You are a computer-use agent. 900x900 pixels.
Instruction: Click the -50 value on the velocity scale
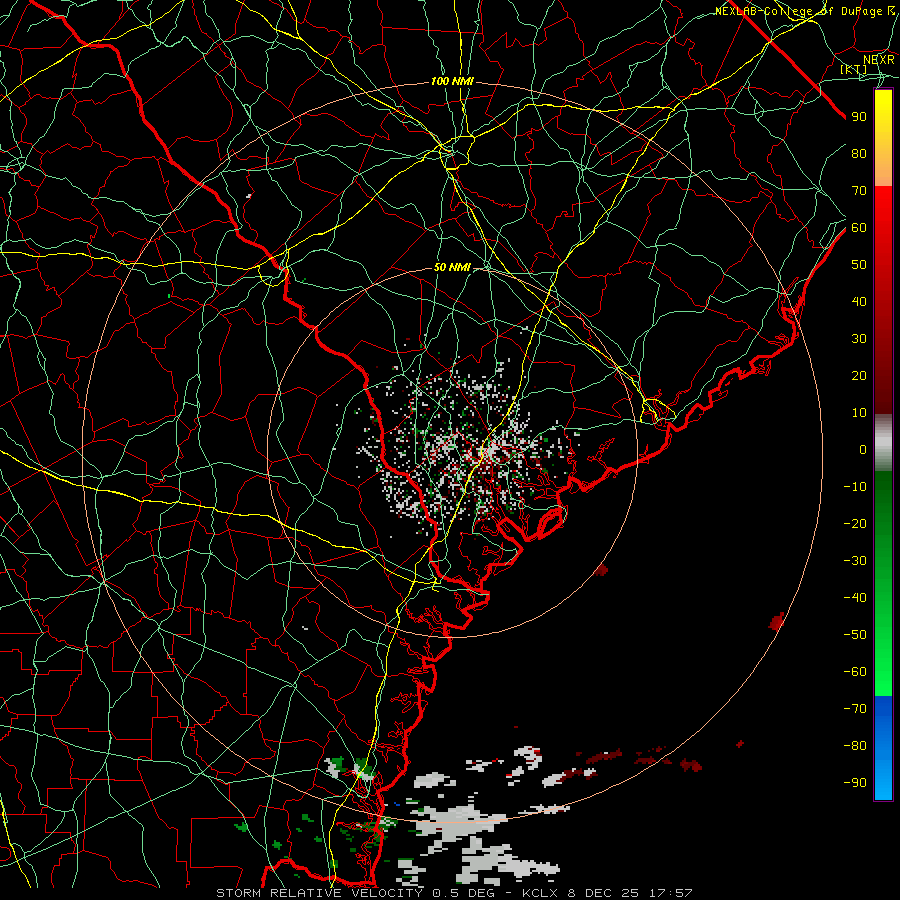coord(855,634)
